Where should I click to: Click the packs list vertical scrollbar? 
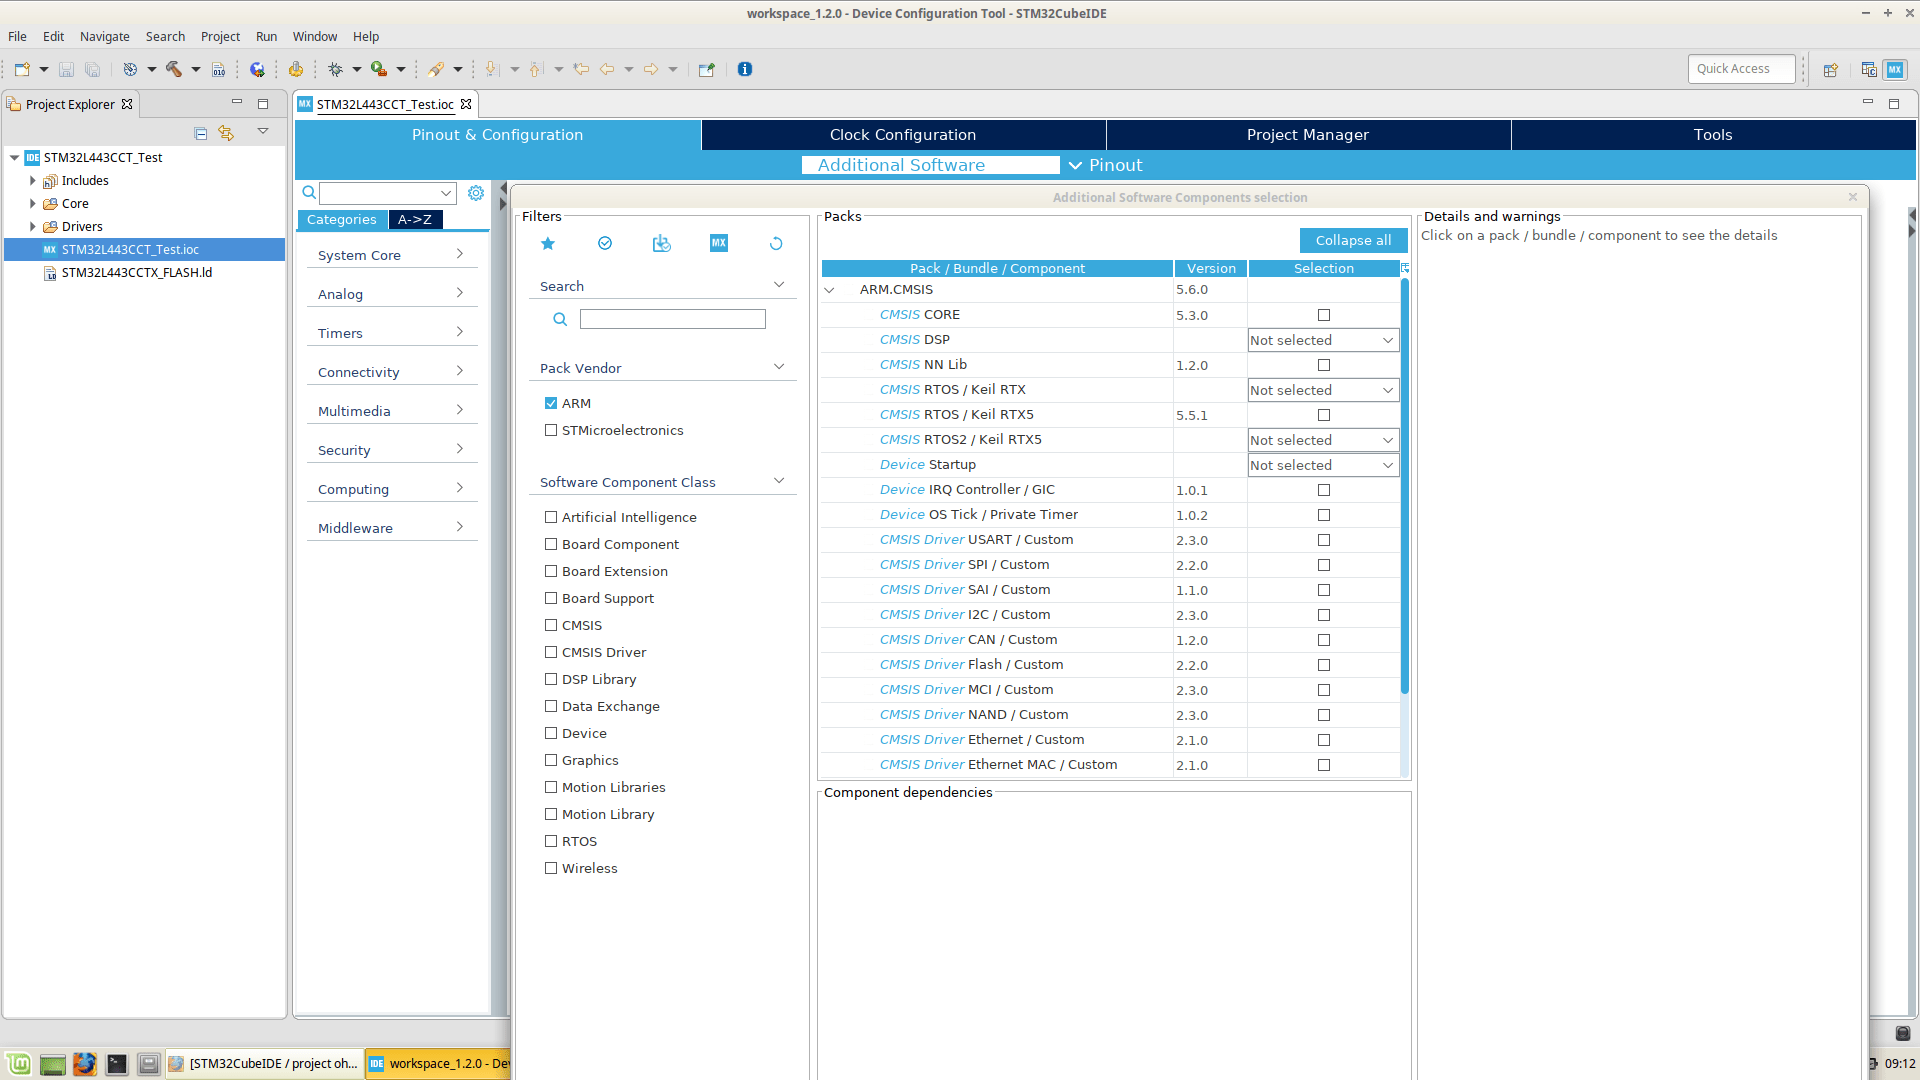click(1405, 486)
